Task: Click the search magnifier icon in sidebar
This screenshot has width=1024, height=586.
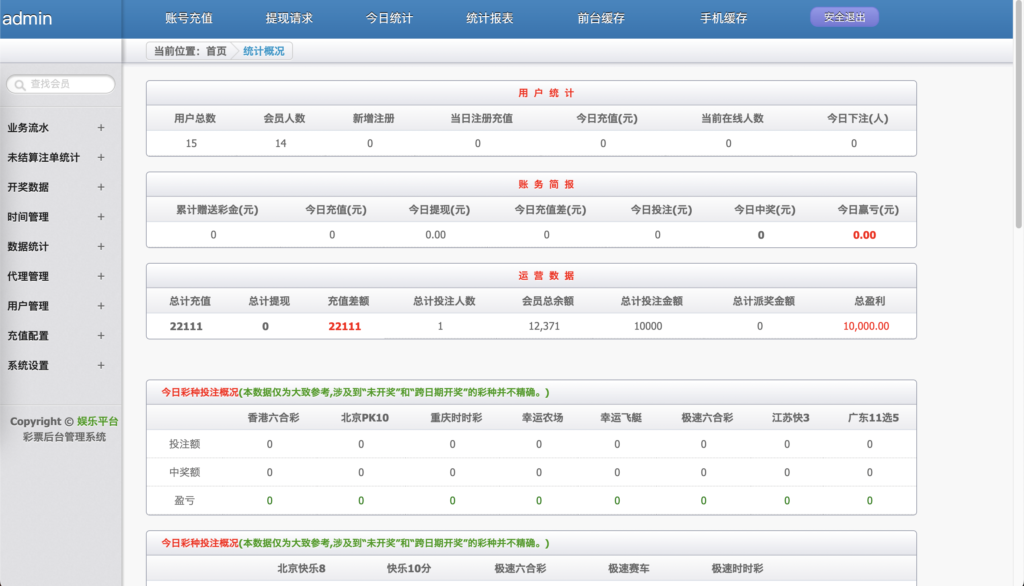Action: (20, 85)
